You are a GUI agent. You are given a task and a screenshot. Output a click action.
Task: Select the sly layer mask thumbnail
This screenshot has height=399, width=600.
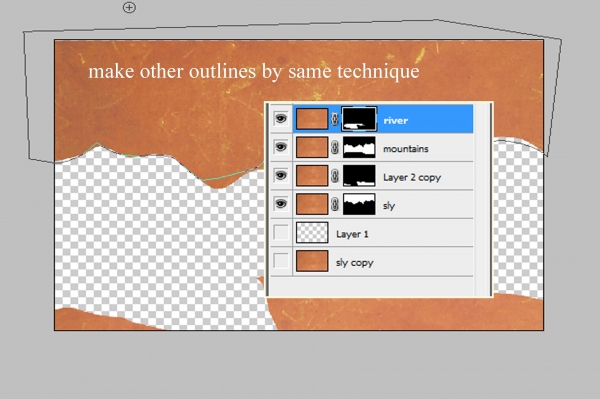359,204
